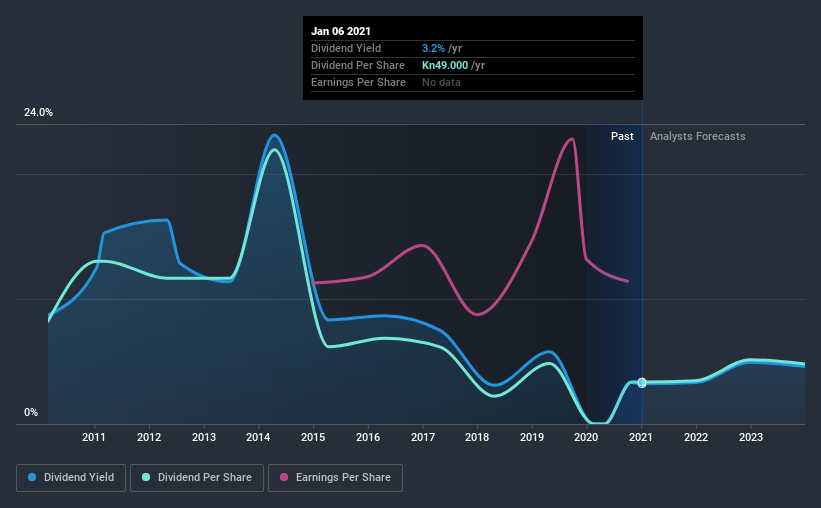821x508 pixels.
Task: Click the 2023 x-axis year label
Action: [750, 437]
